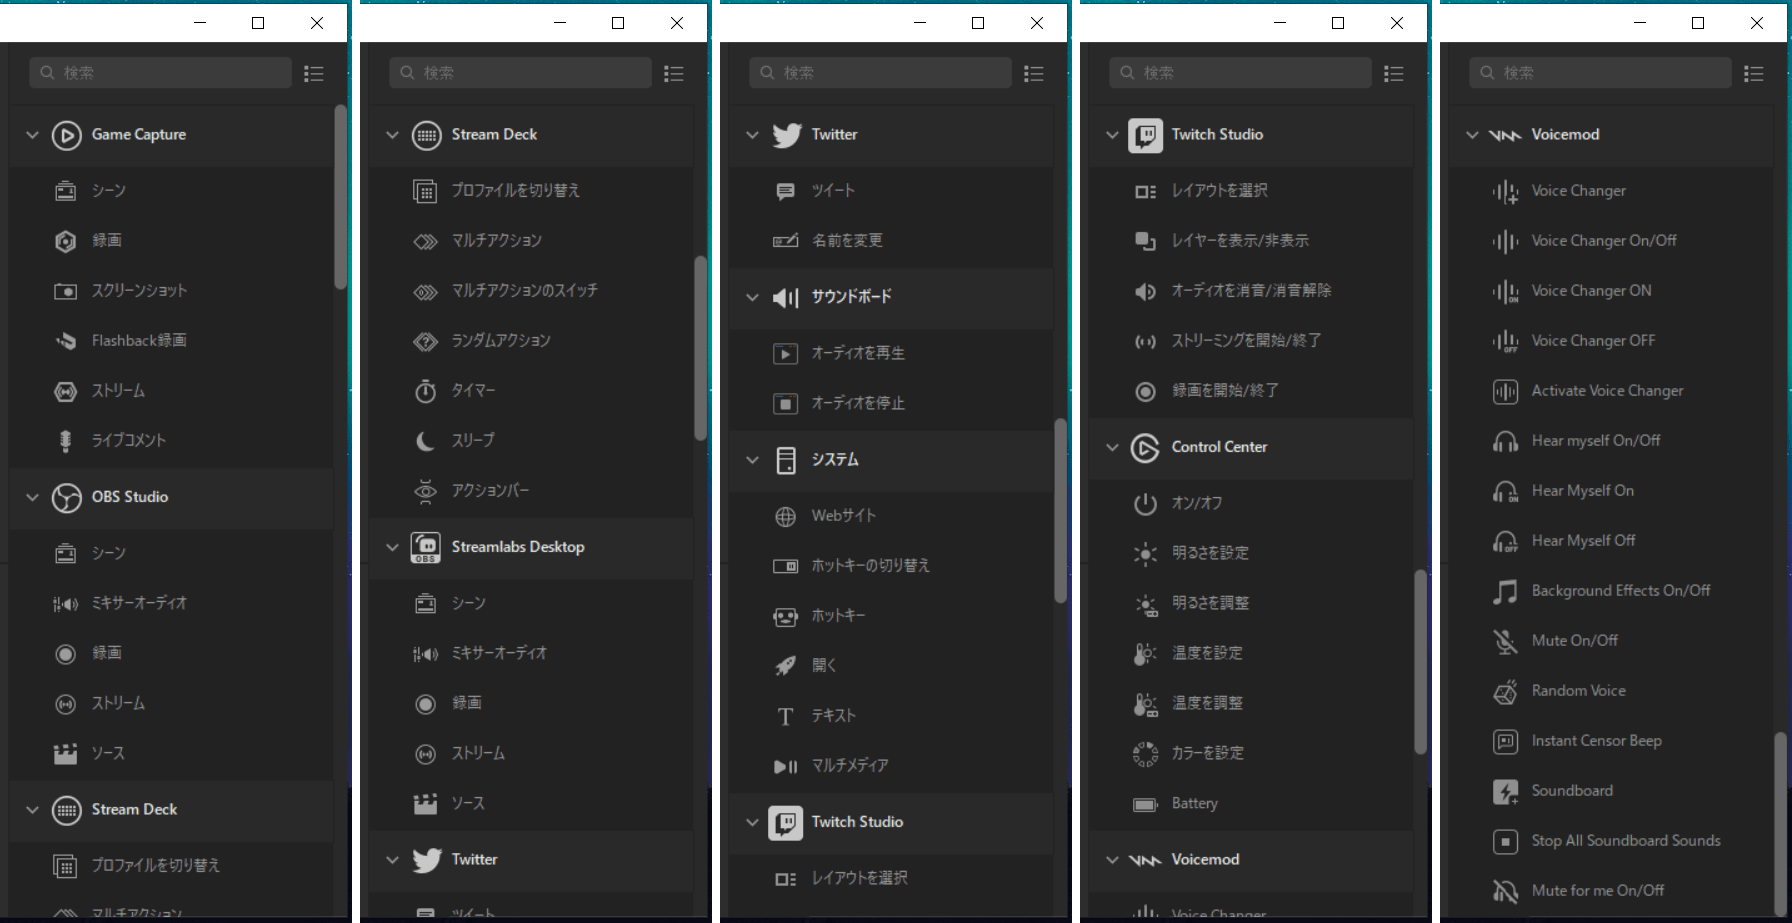Click the 明るさを設定 brightness icon
This screenshot has height=923, width=1792.
pos(1145,553)
